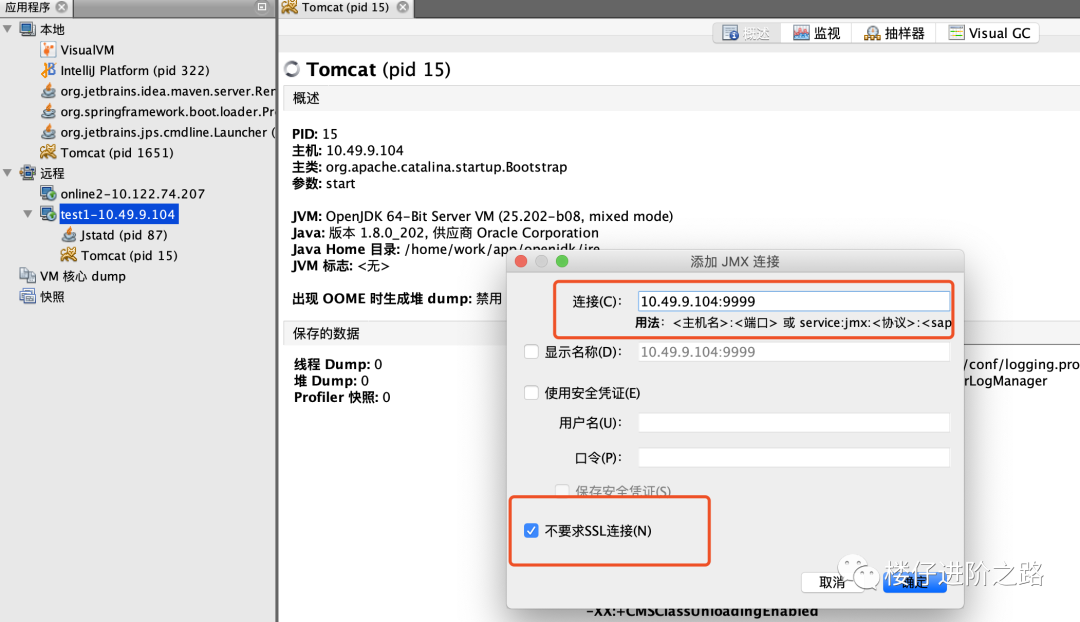
Task: Switch to the 抽样器 sampler tab
Action: 894,33
